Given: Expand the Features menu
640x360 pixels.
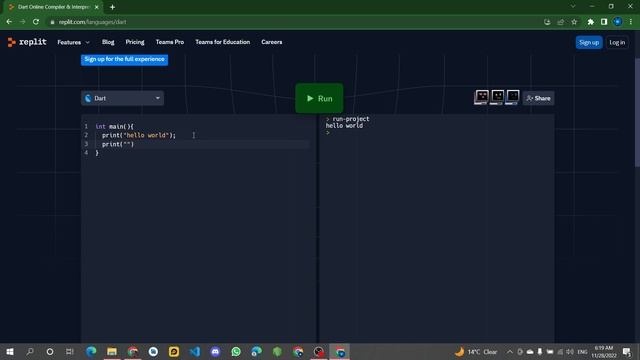Looking at the screenshot, I should coord(73,42).
